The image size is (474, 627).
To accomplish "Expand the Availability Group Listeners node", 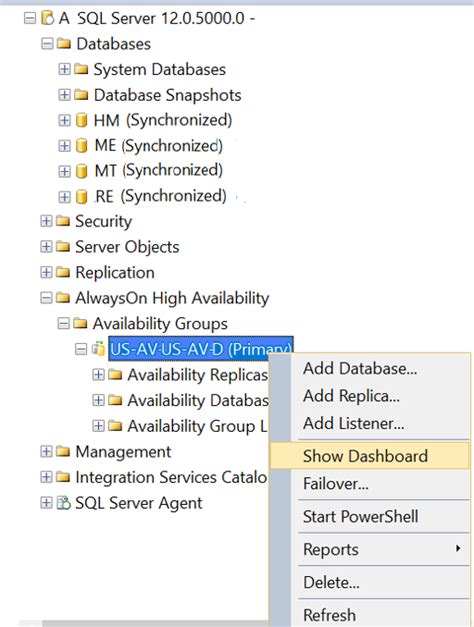I will click(98, 426).
